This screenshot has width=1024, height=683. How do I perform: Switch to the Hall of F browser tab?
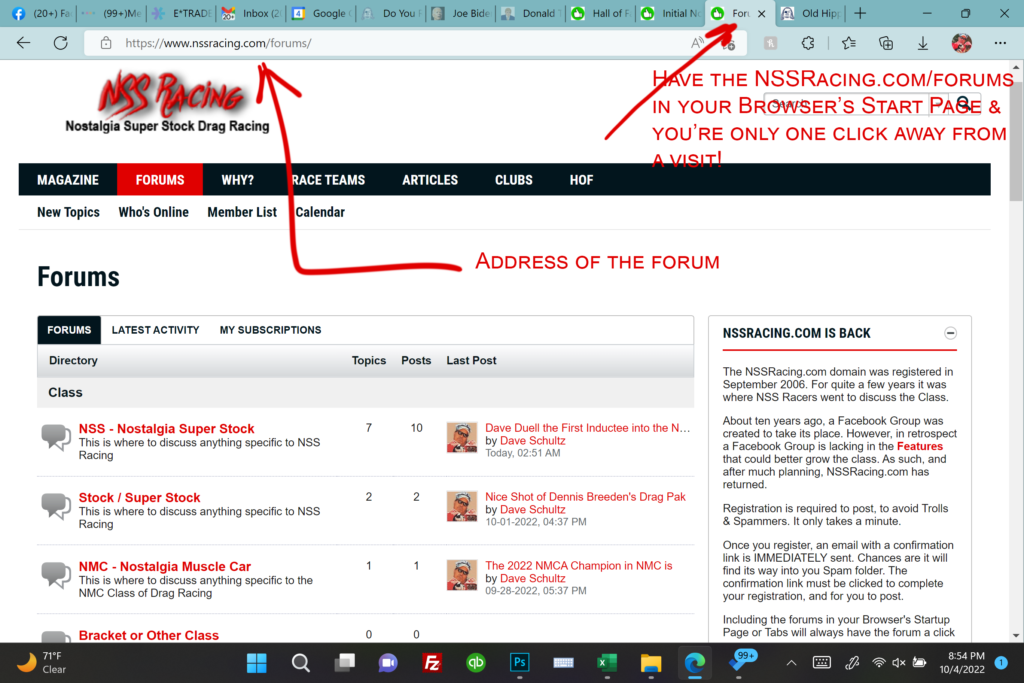coord(601,13)
